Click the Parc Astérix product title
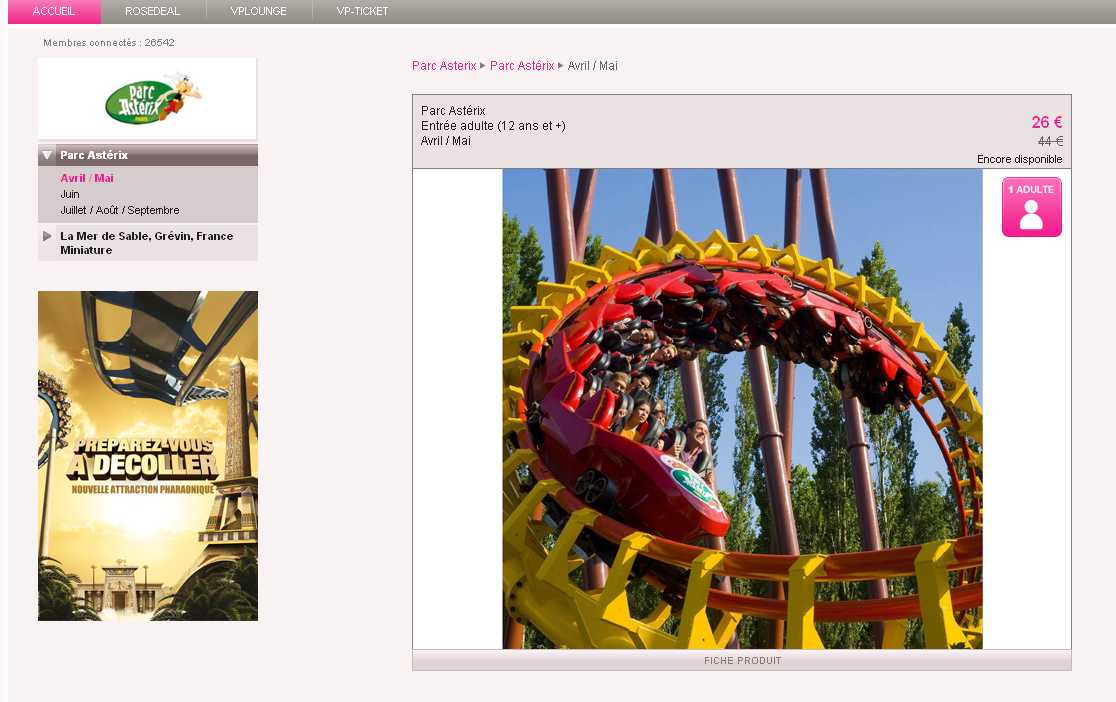 (x=453, y=110)
